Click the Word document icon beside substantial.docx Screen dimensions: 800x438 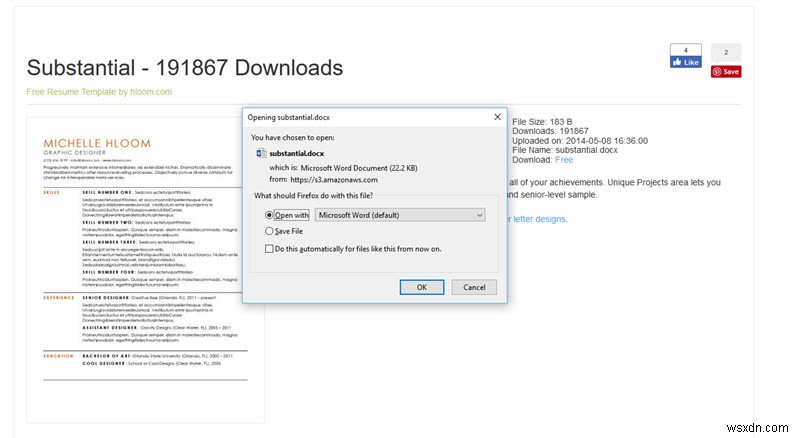click(x=261, y=153)
